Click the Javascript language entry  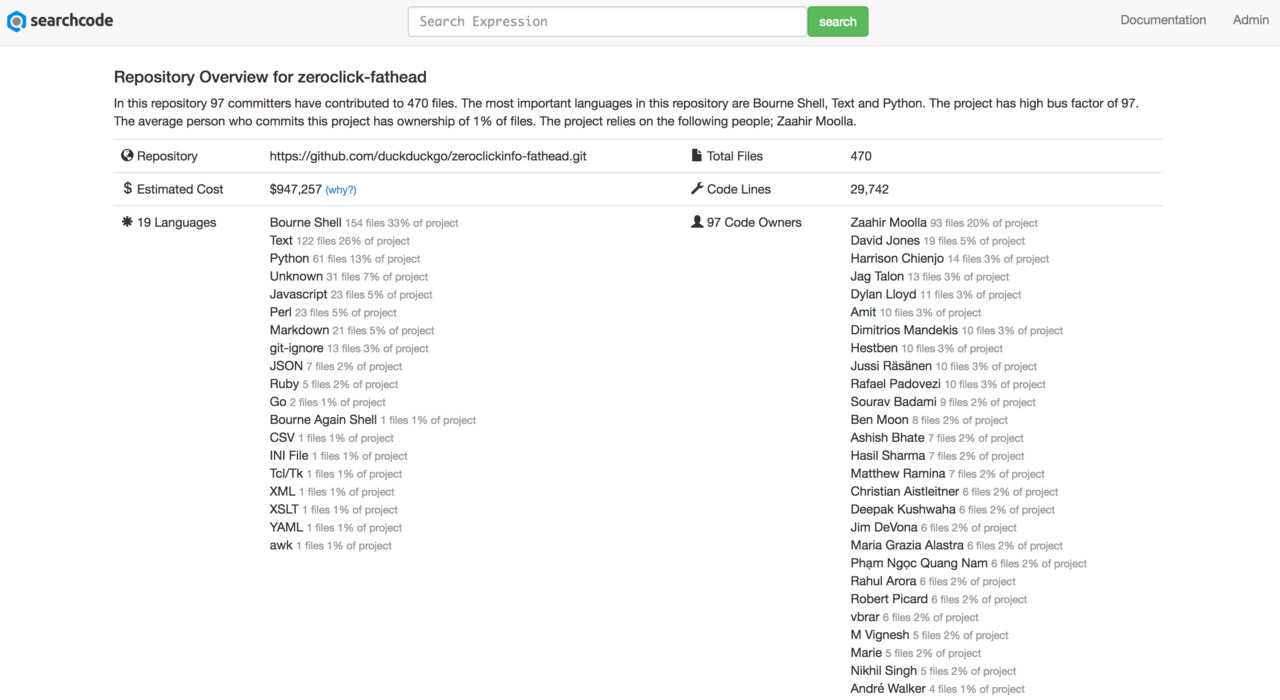pyautogui.click(x=298, y=295)
